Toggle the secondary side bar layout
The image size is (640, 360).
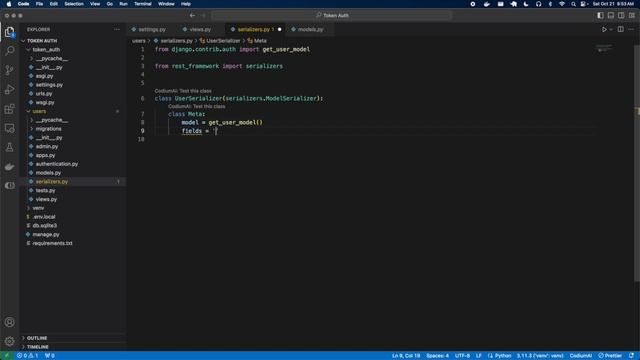621,16
